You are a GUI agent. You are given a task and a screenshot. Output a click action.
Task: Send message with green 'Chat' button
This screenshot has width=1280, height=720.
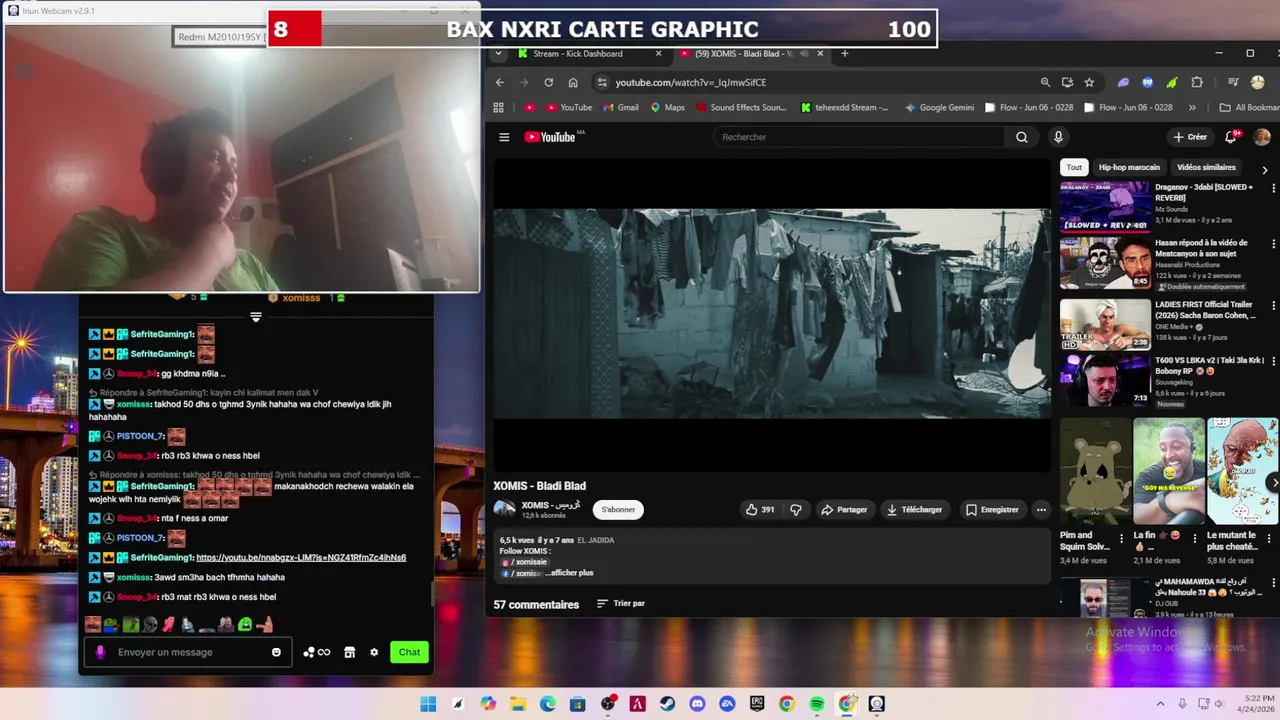point(409,652)
